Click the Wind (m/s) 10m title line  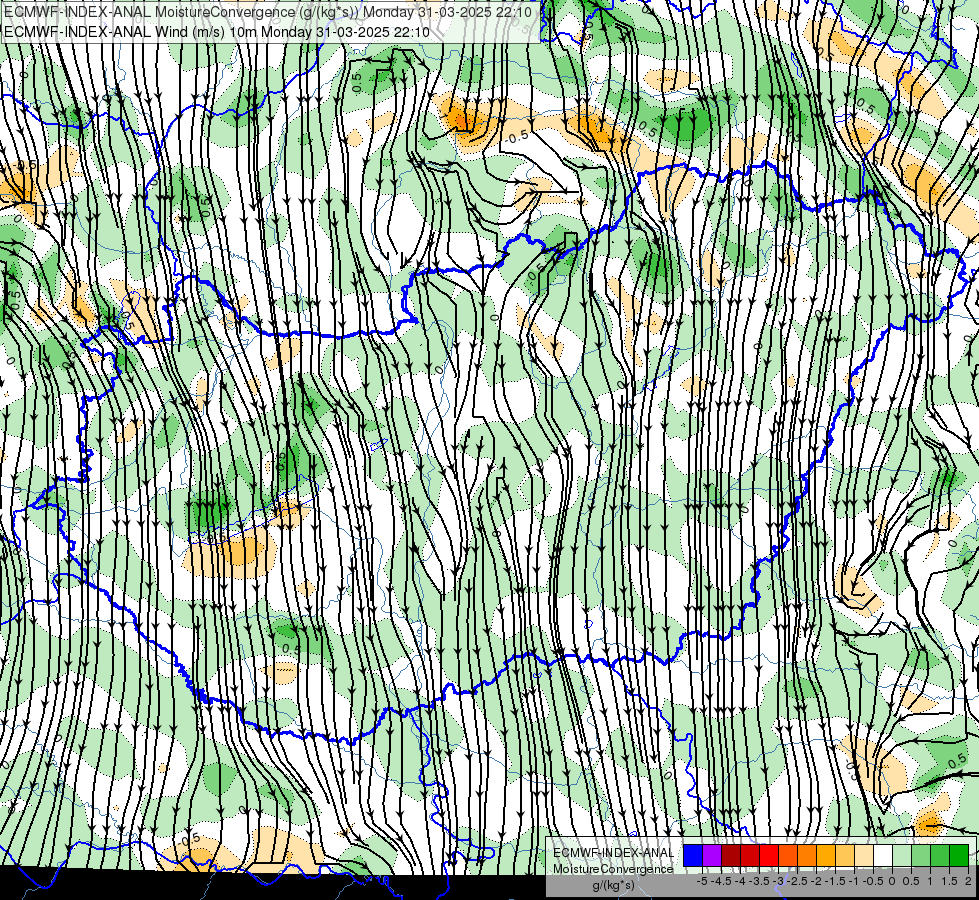coord(217,31)
